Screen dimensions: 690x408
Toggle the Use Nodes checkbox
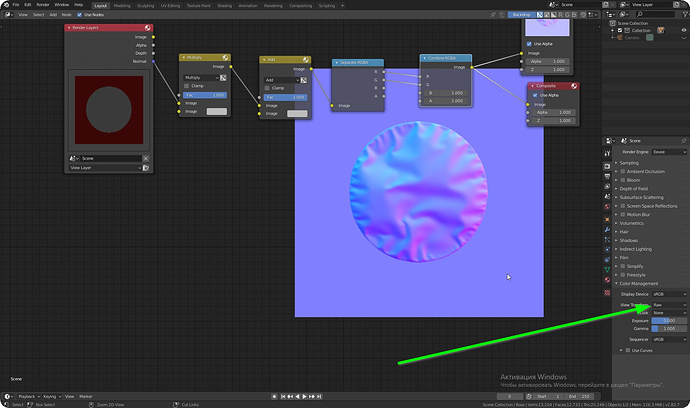(x=79, y=15)
